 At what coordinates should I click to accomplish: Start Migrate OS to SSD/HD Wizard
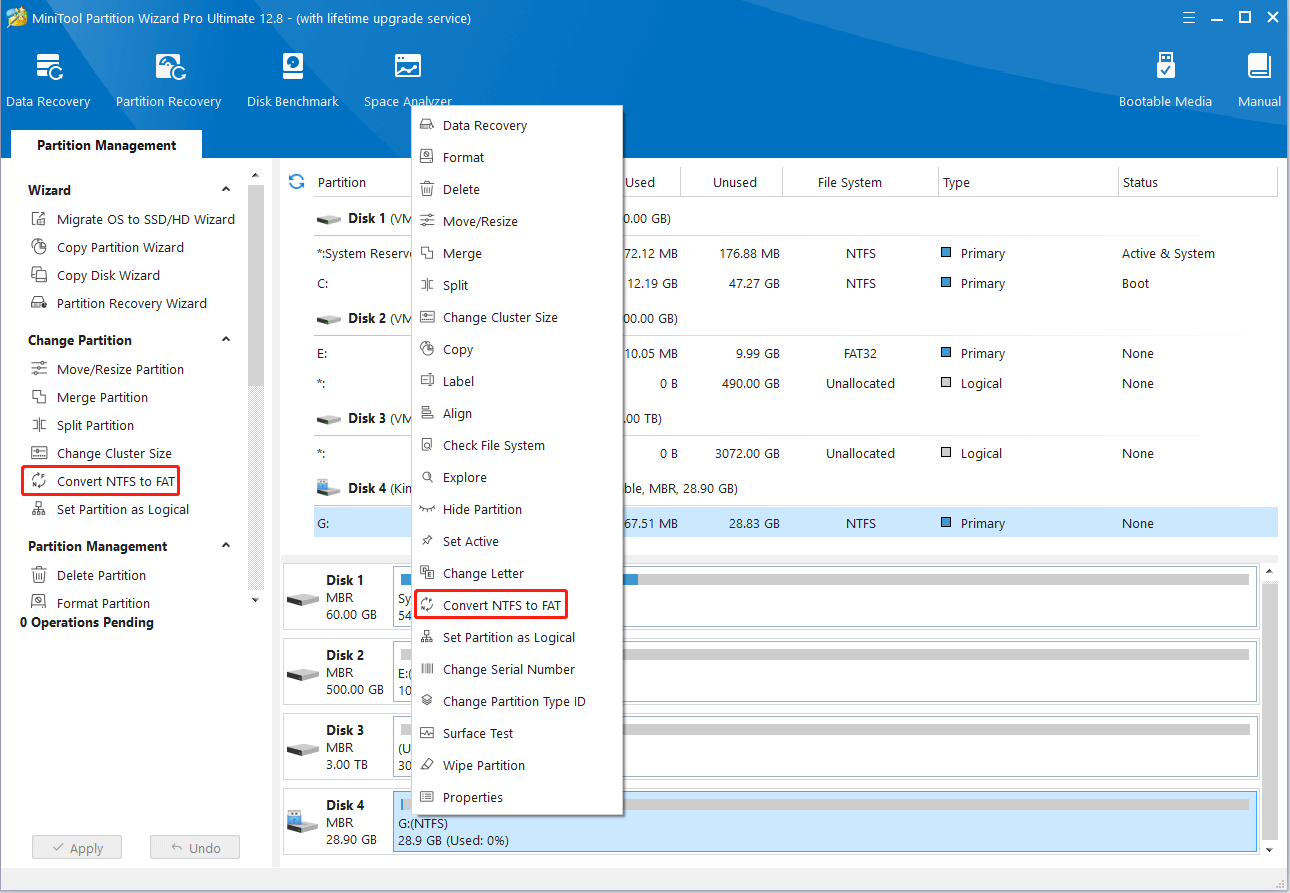click(x=133, y=219)
